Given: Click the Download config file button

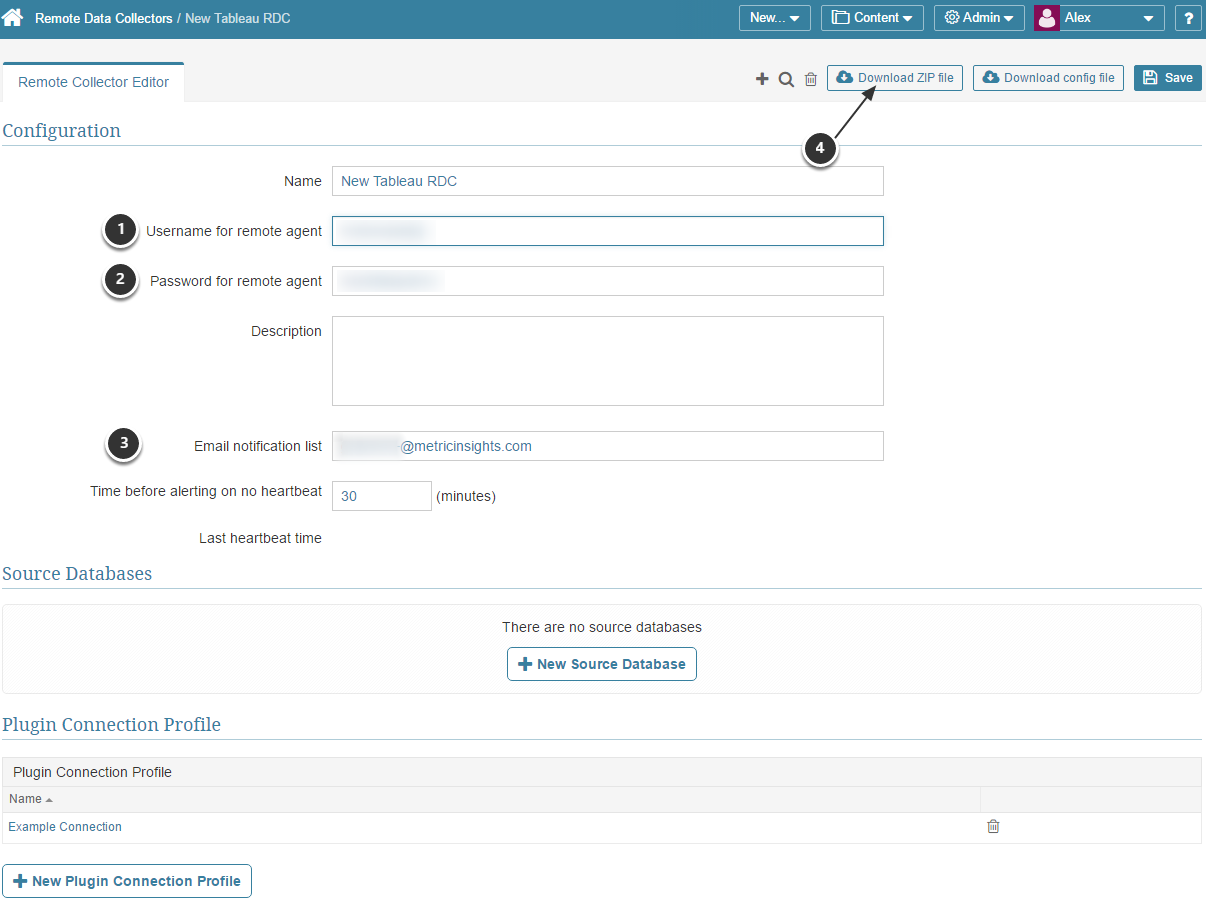Looking at the screenshot, I should (1048, 77).
